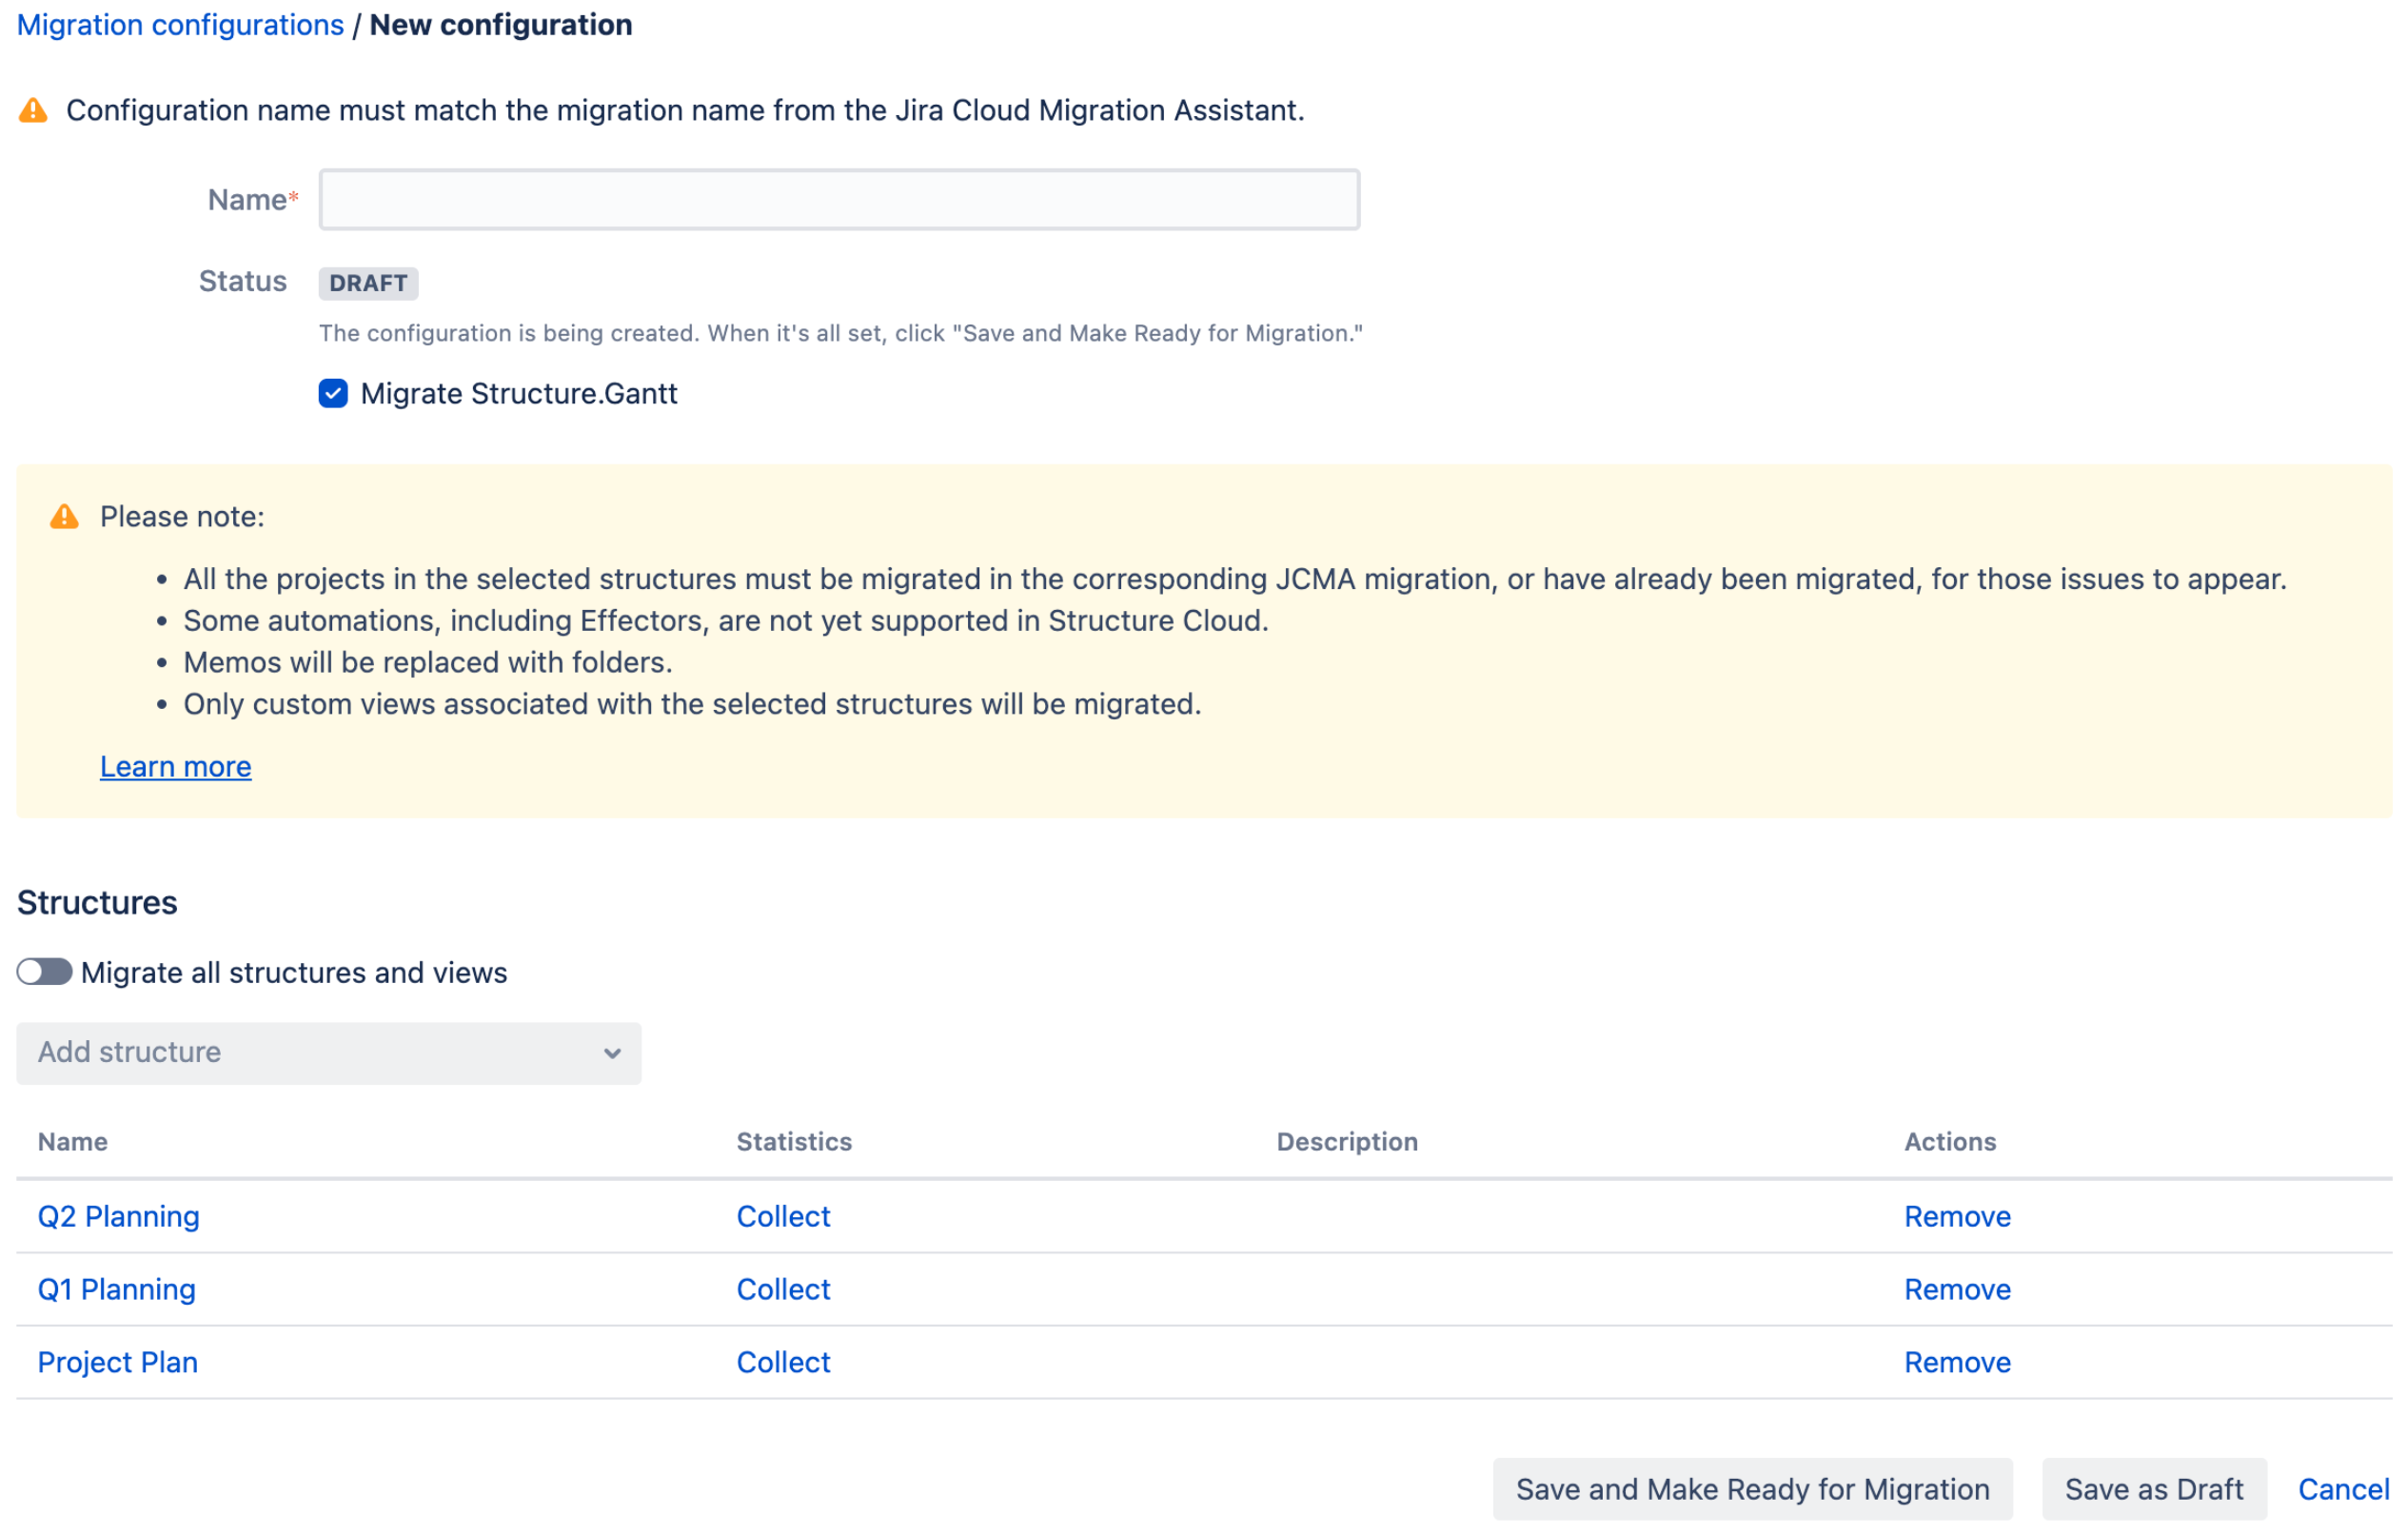
Task: Click the Description column header
Action: (1347, 1141)
